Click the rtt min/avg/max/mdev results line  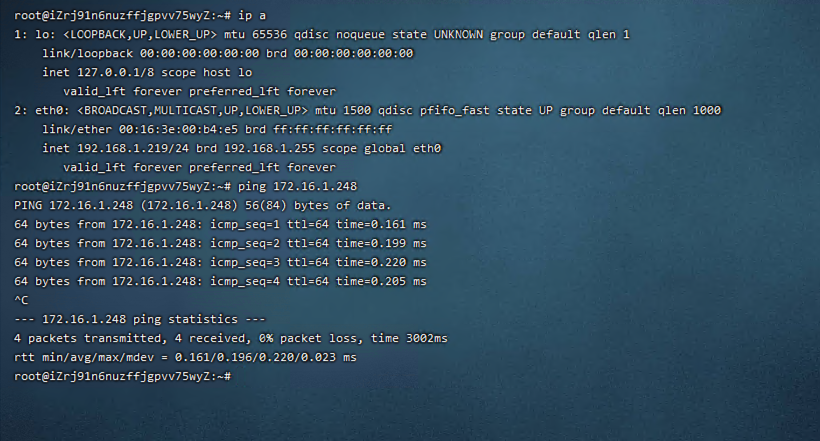185,357
